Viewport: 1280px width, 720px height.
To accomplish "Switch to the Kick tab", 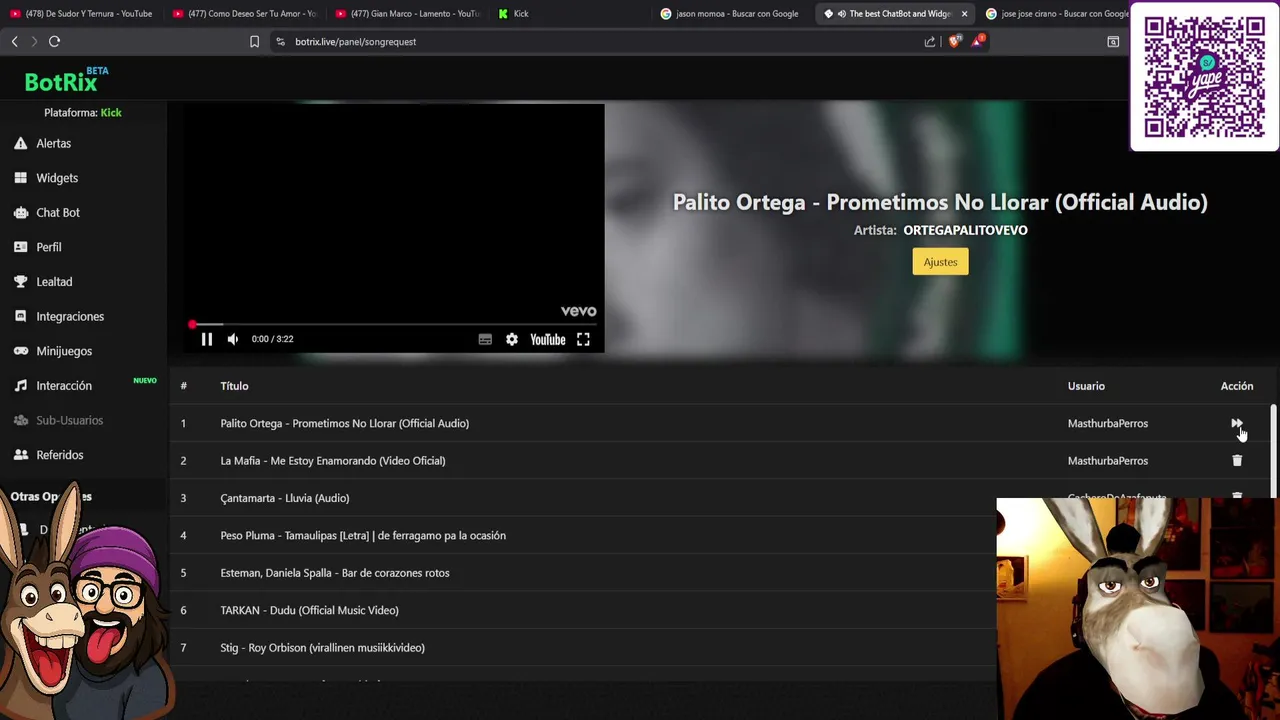I will click(570, 13).
